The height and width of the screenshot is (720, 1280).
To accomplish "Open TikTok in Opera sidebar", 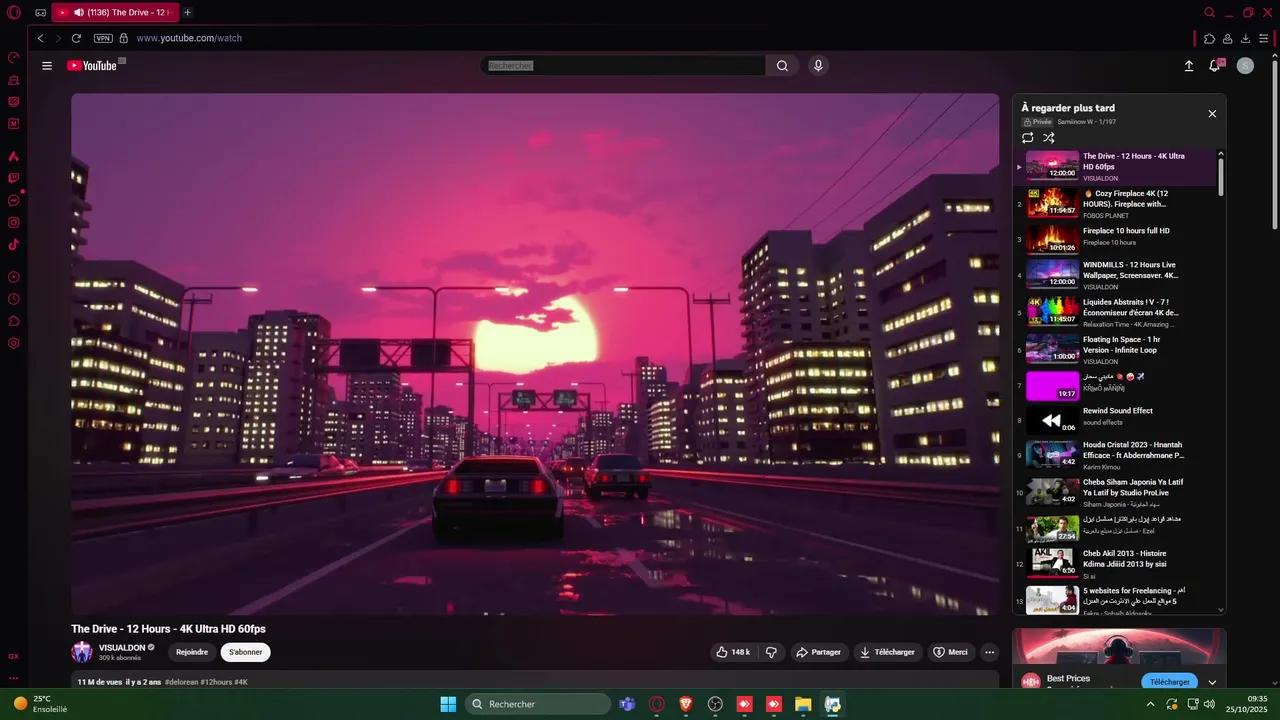I will pos(14,244).
